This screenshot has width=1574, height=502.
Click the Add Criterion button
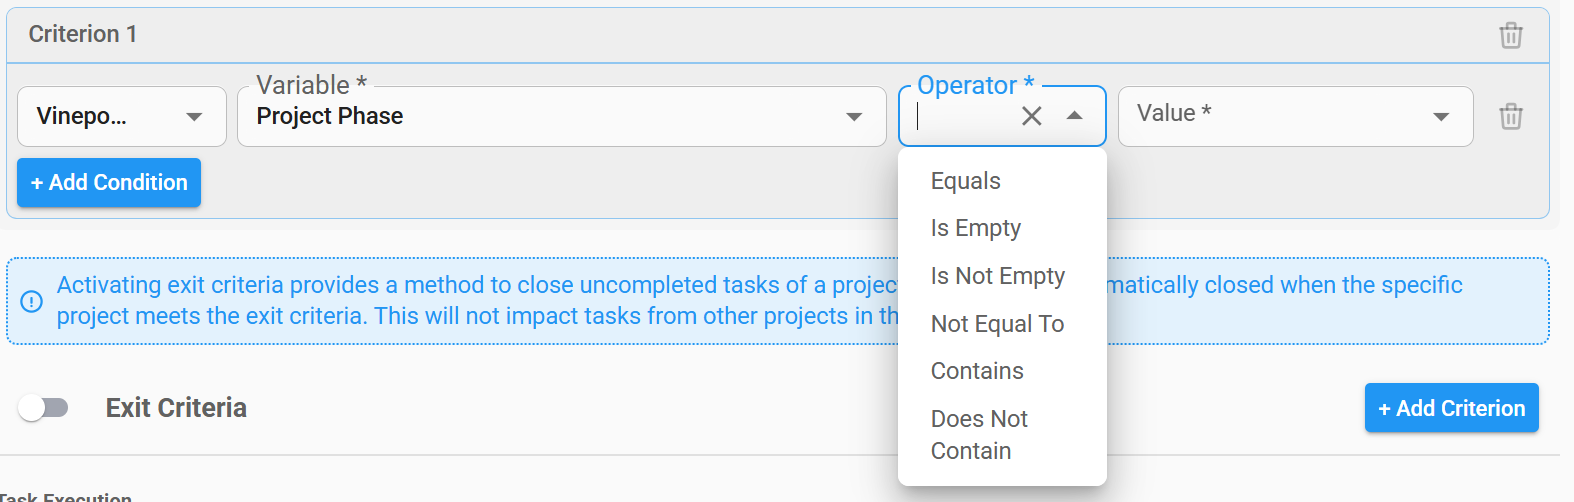point(1451,408)
